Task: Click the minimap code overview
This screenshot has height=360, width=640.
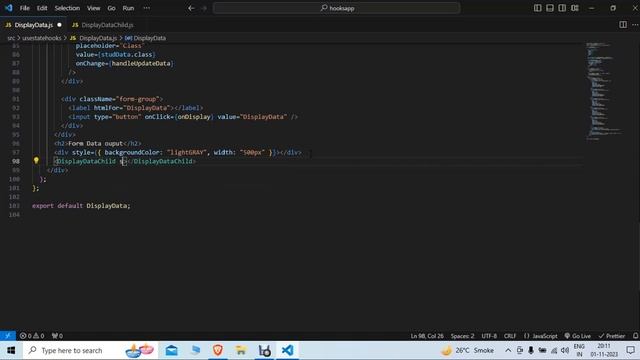Action: tap(604, 91)
